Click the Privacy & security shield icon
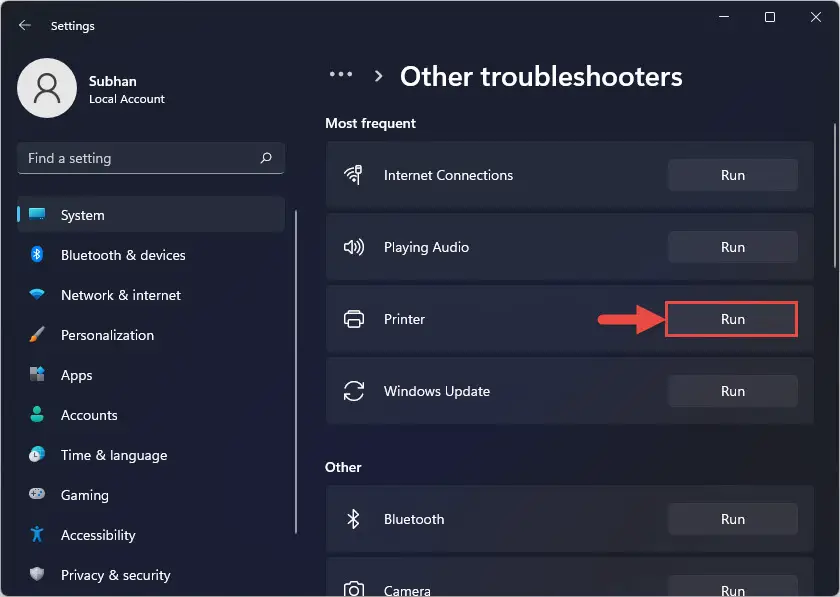The height and width of the screenshot is (597, 840). pos(37,575)
